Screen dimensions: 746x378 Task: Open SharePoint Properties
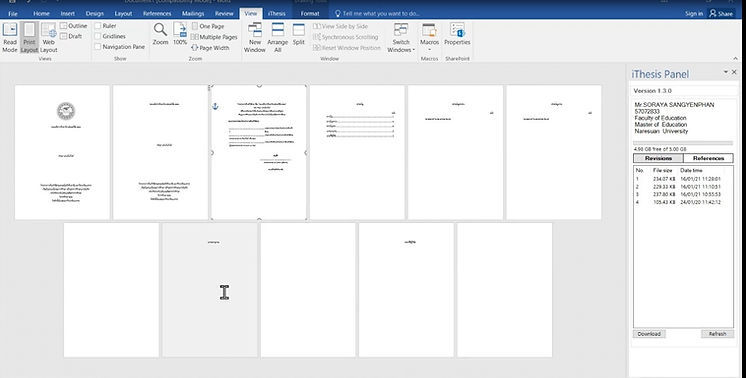[x=457, y=34]
